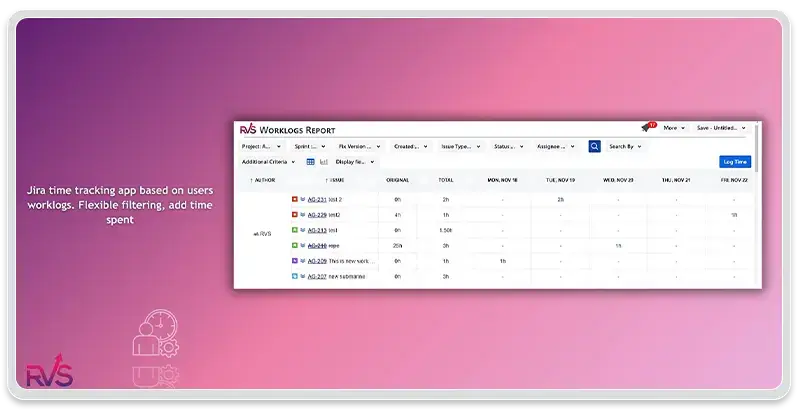
Task: Click the priority arrow icon for AG-231
Action: coord(303,199)
